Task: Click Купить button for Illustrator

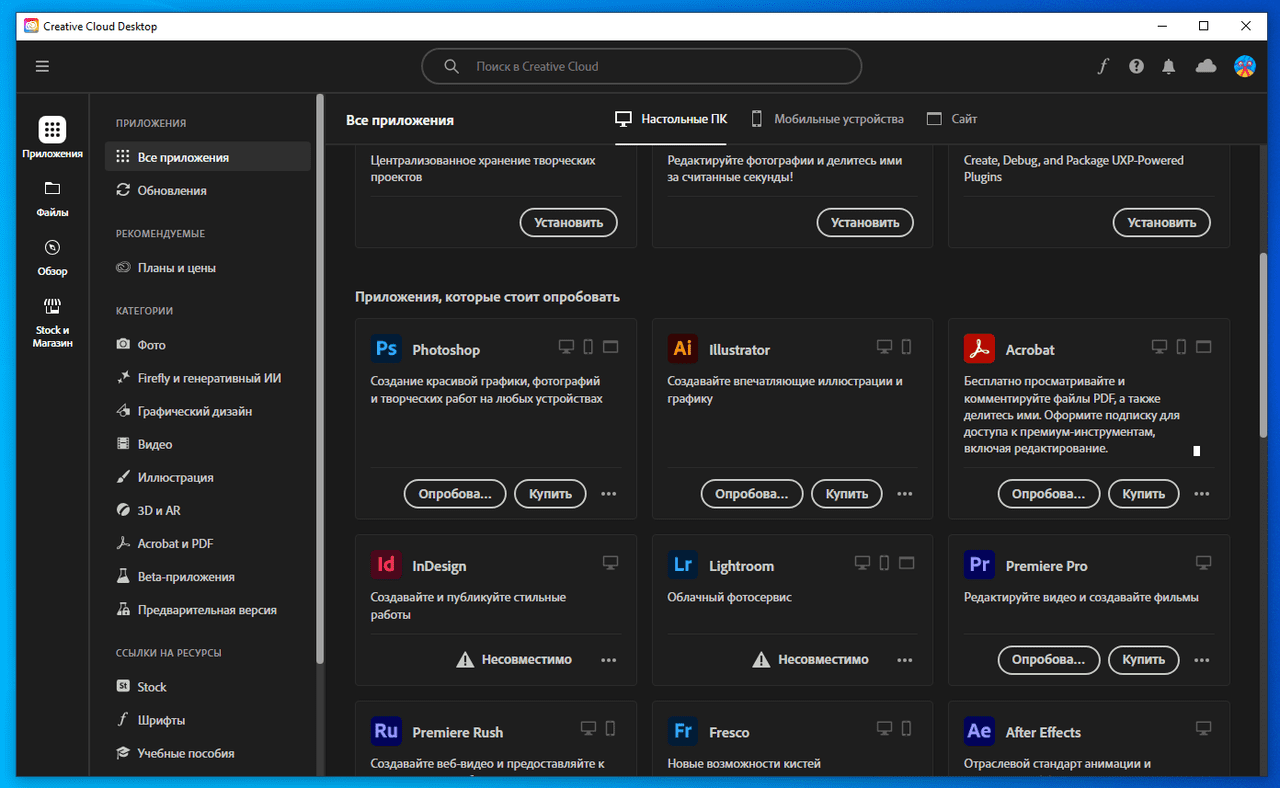Action: pos(847,494)
